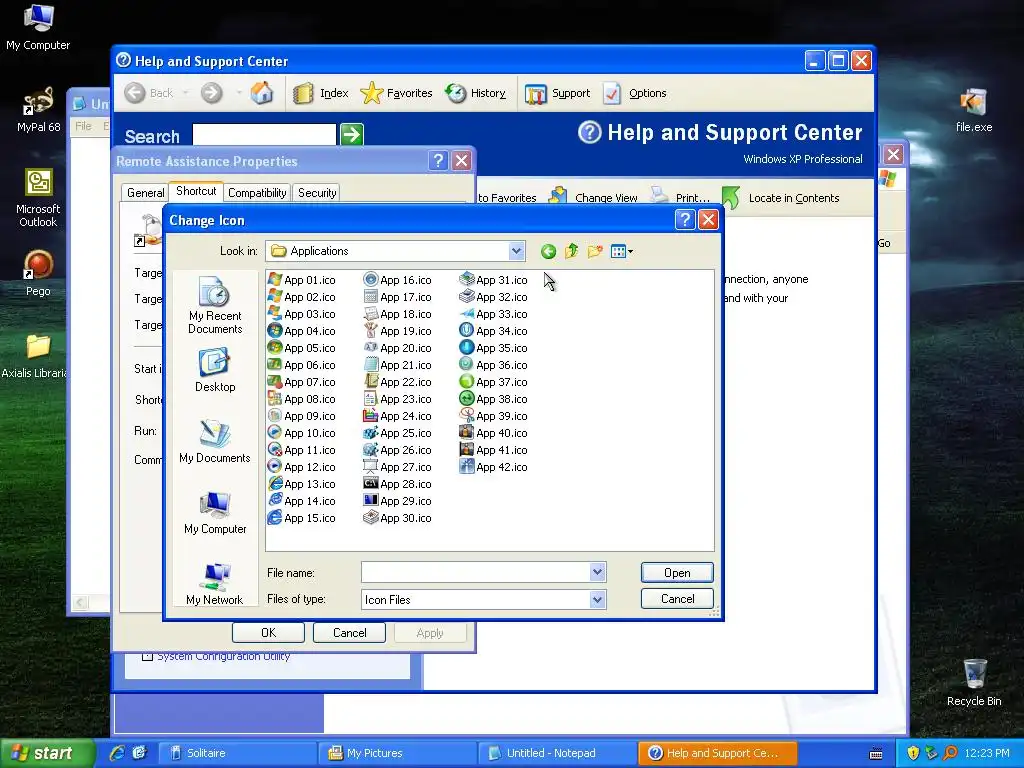Cancel the Change Icon dialog

(677, 599)
